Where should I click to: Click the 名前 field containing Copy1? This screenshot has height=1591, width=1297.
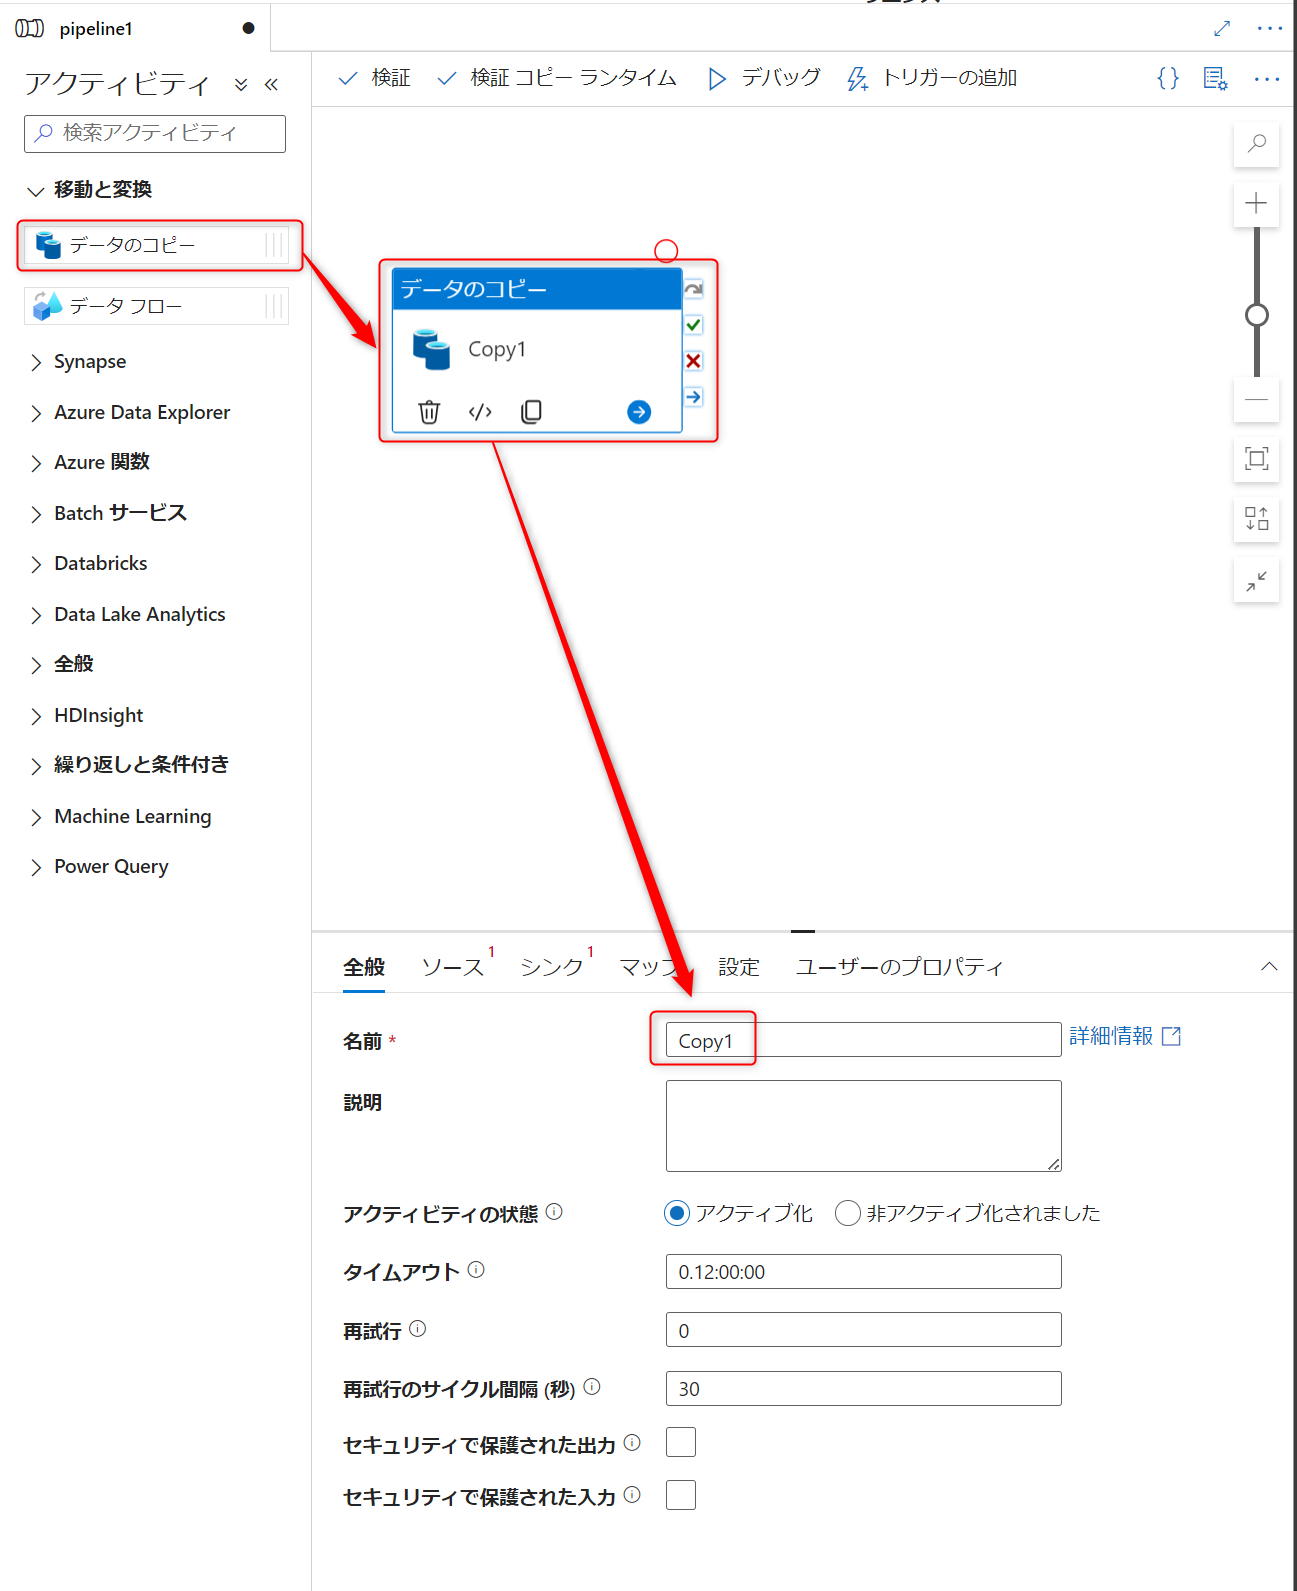(x=863, y=1040)
